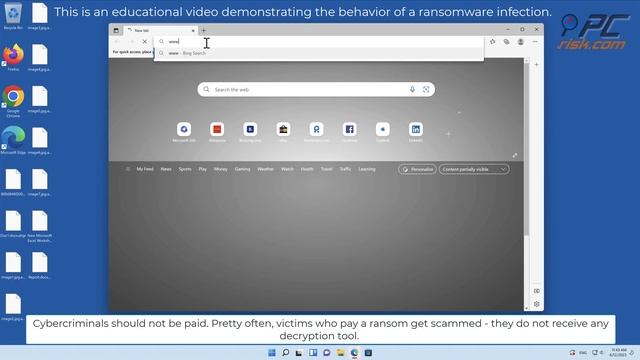Open the fifth quick link tile with ribbon icon
This screenshot has height=360, width=640.
[316, 129]
